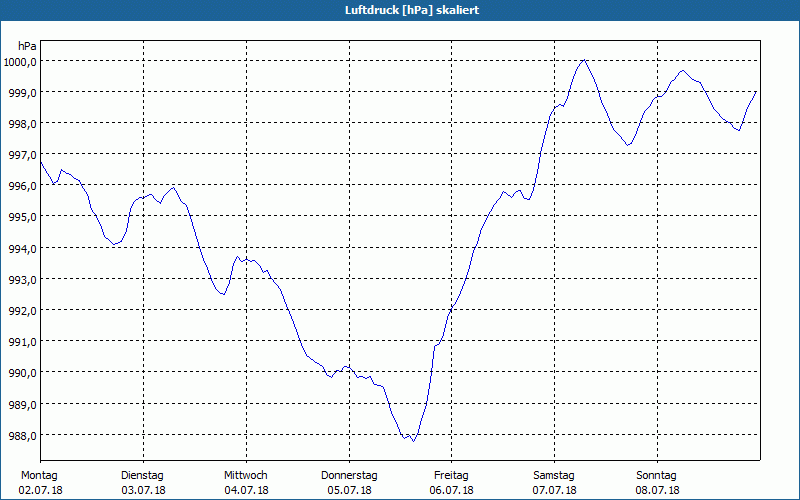Select the 993,0 axis value
Screen dimensions: 800x500
click(x=24, y=280)
